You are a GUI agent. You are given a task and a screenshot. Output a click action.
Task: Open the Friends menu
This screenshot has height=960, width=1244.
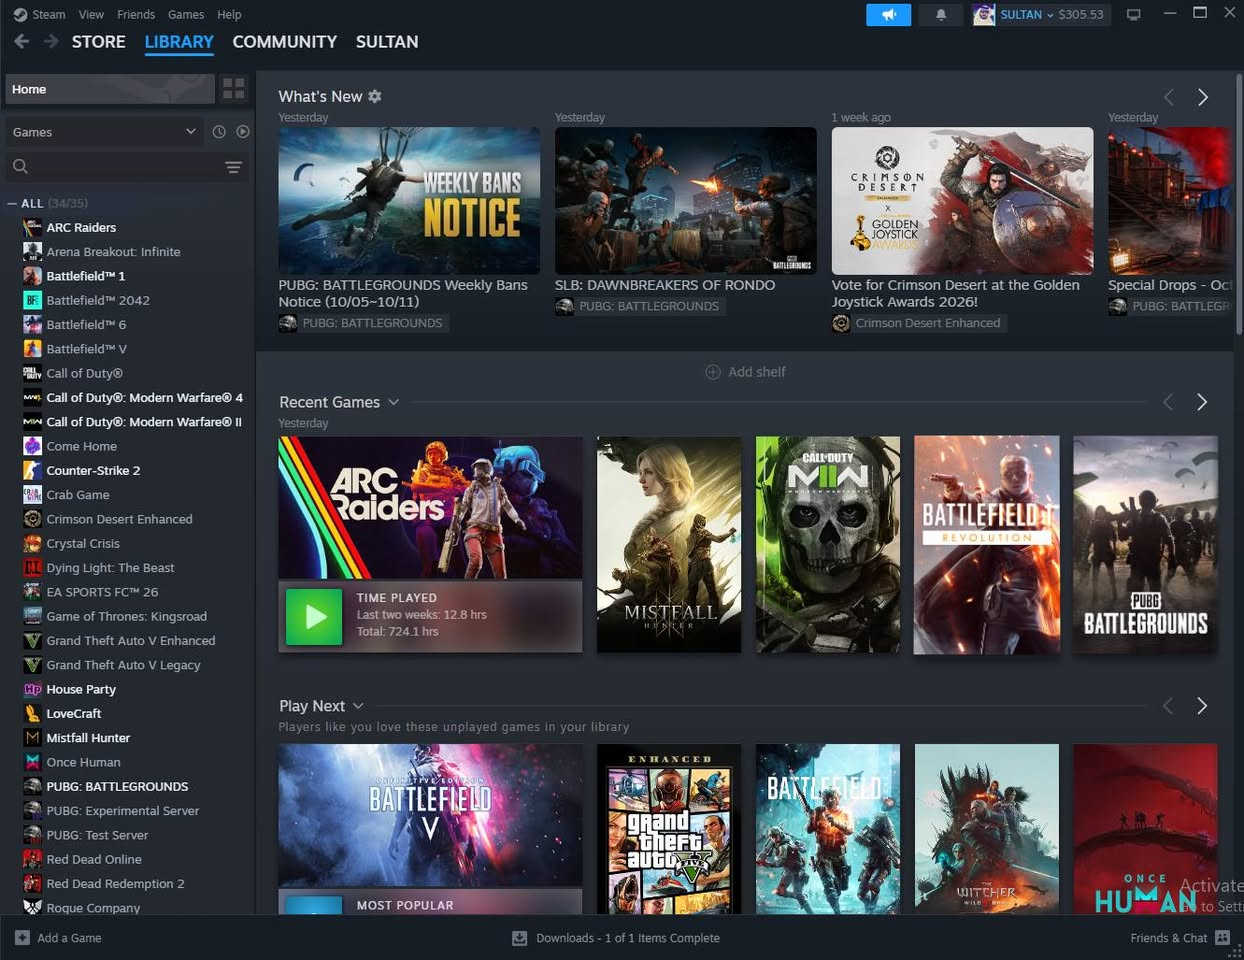pyautogui.click(x=136, y=15)
